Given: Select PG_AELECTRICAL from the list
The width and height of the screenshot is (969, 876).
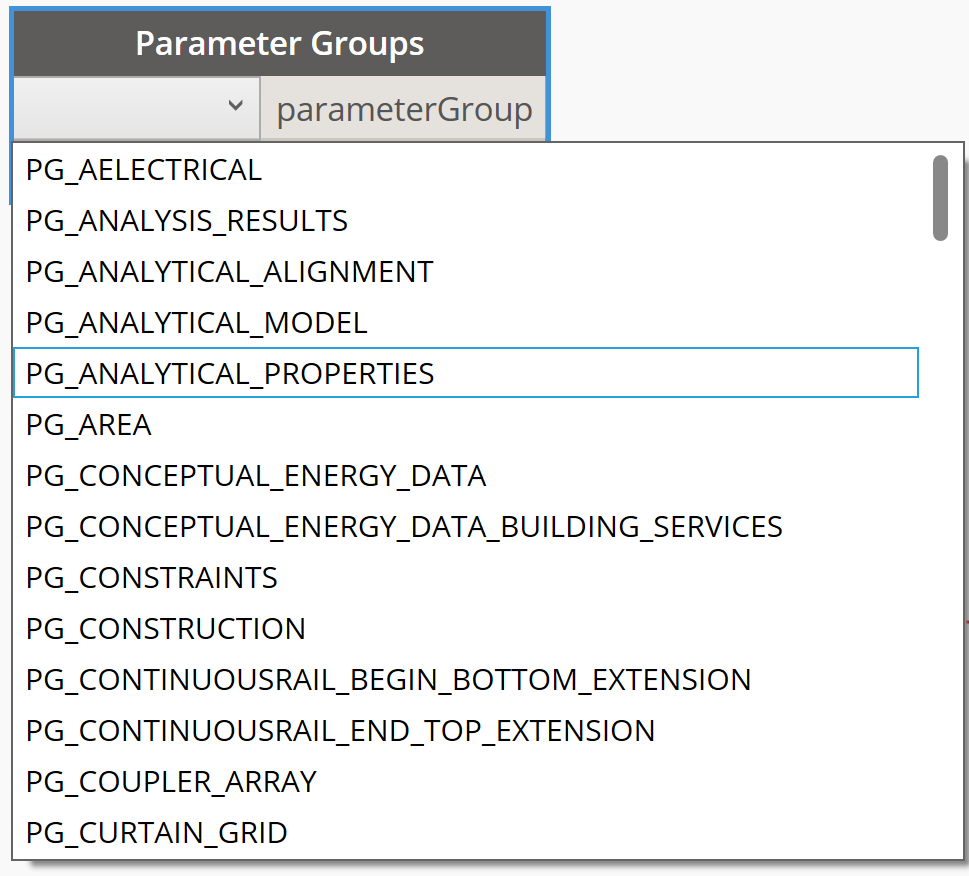Looking at the screenshot, I should pos(144,170).
